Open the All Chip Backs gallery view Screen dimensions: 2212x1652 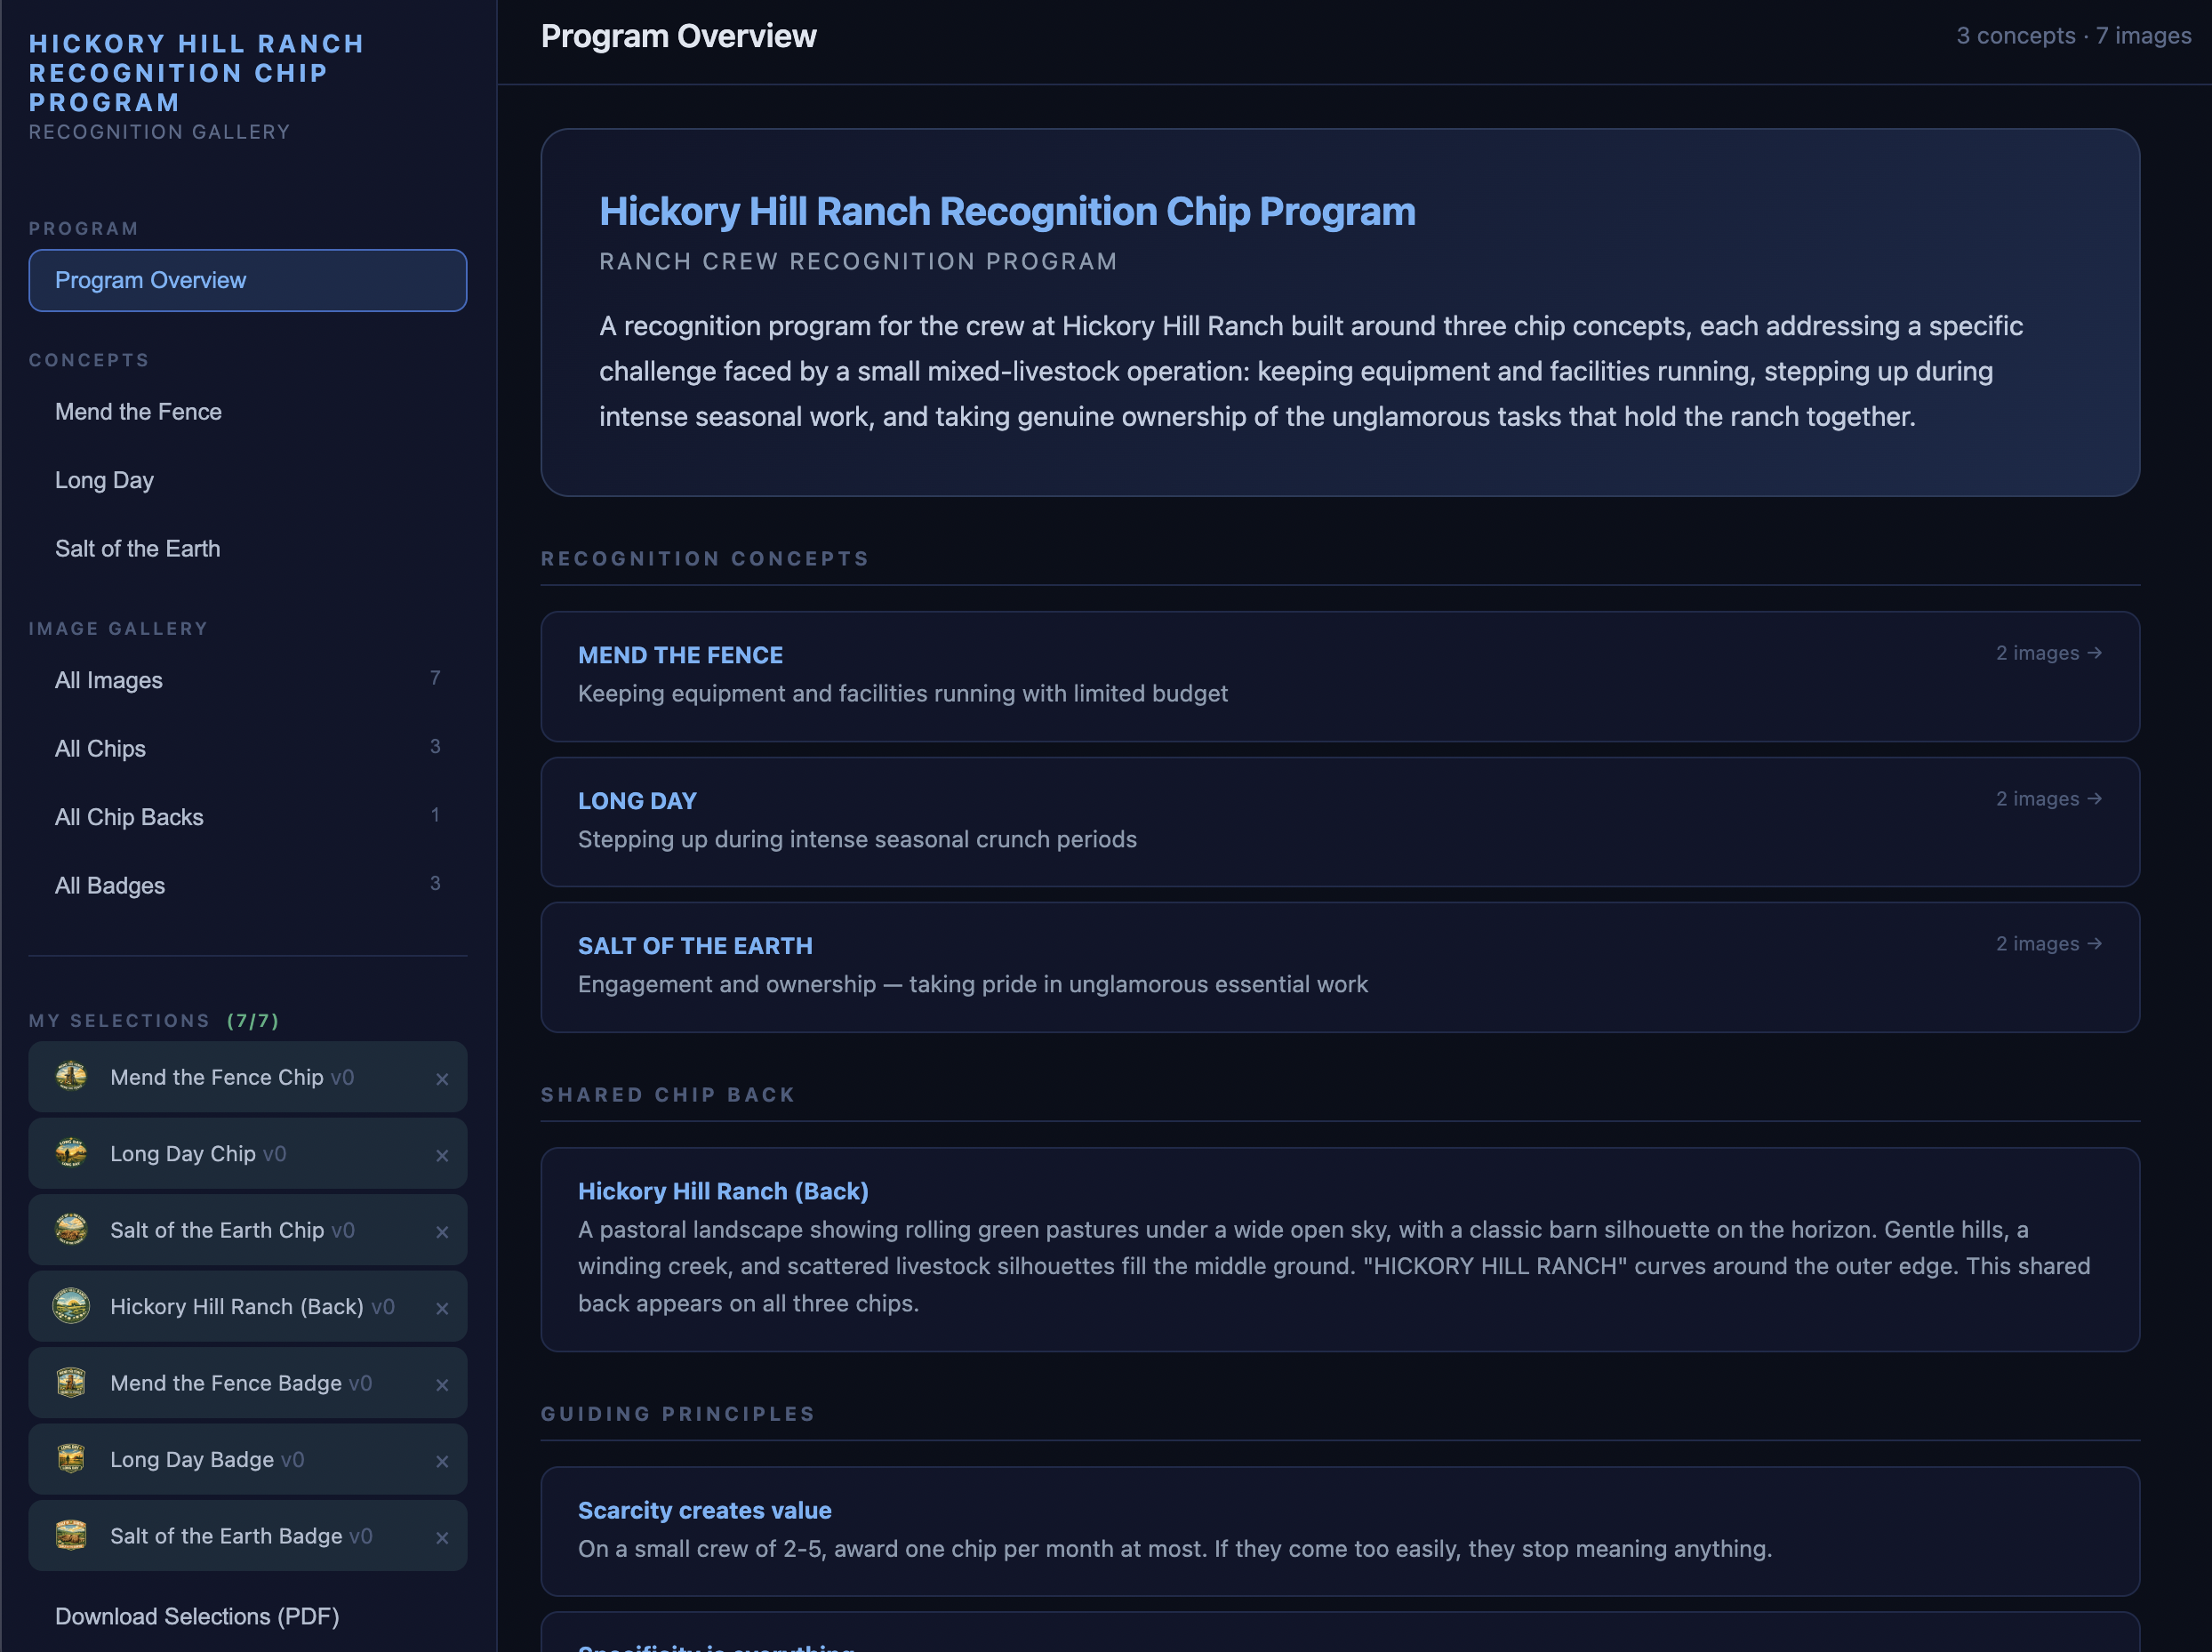[129, 817]
